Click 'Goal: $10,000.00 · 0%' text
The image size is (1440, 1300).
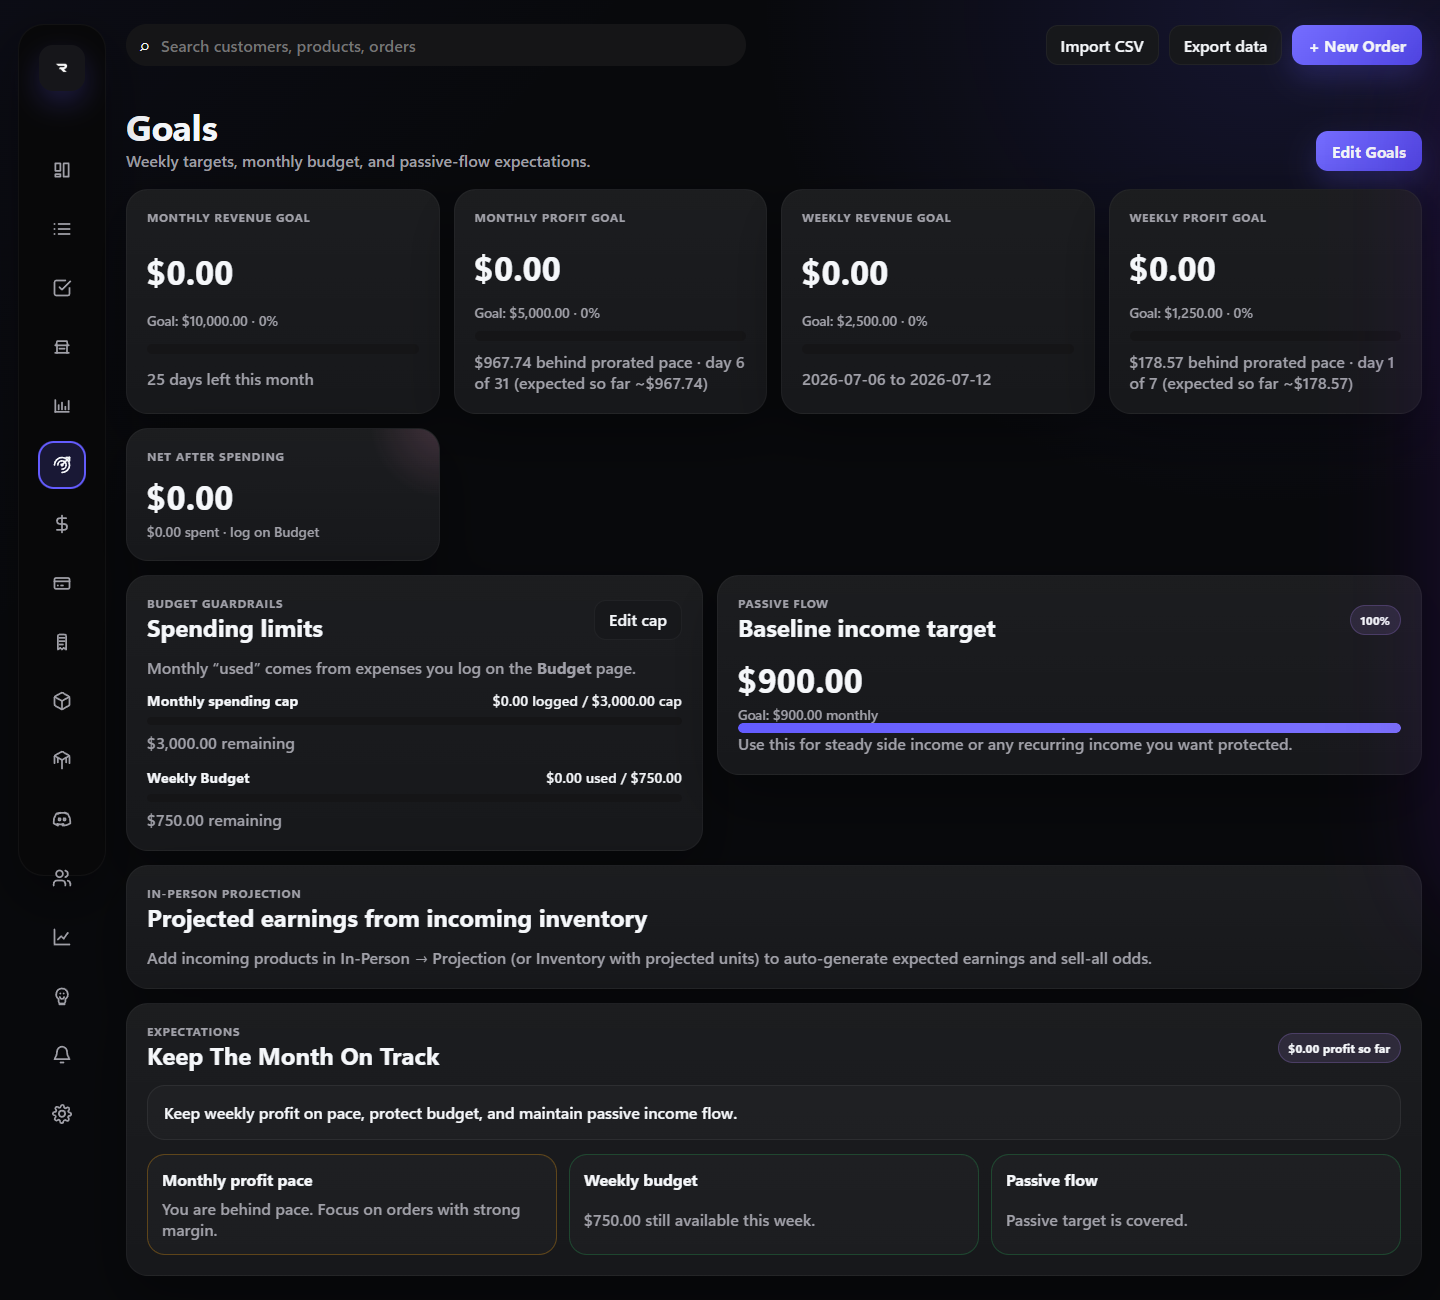(212, 321)
